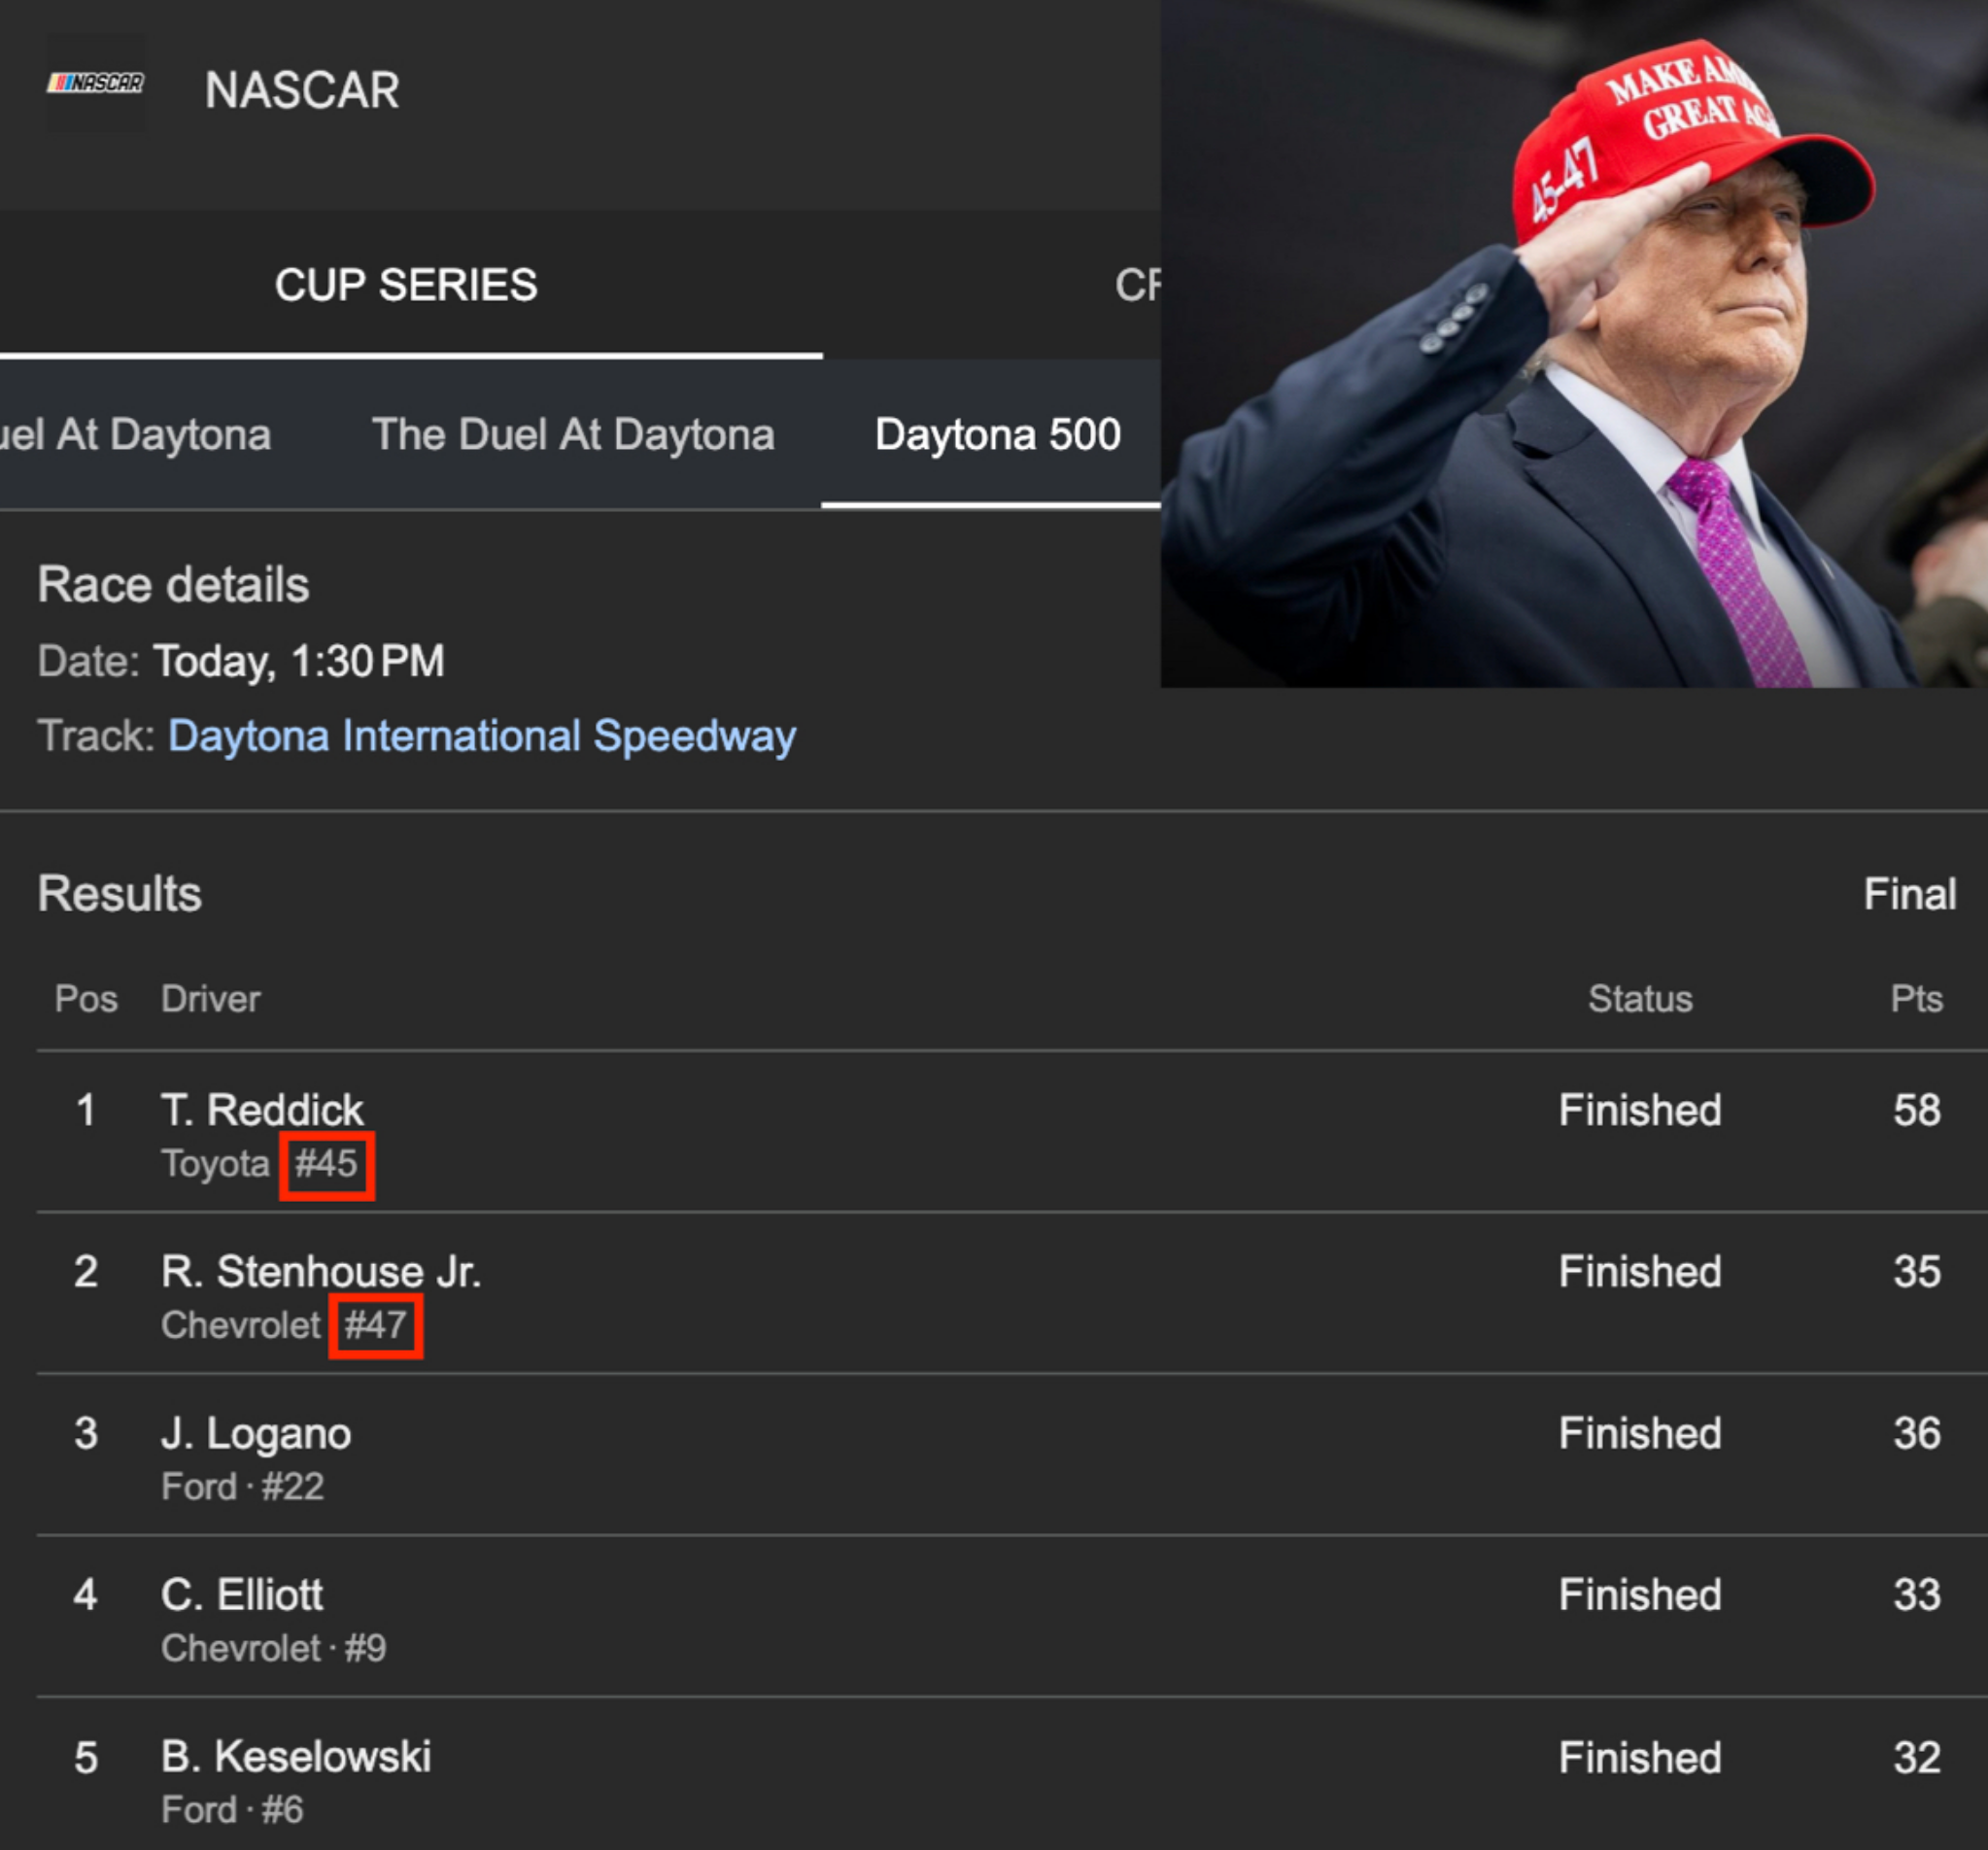Click the T. Reddick driver row
The width and height of the screenshot is (1988, 1850).
click(263, 1110)
